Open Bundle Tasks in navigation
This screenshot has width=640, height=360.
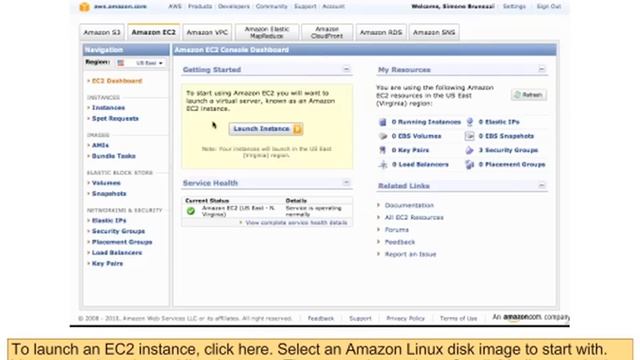click(113, 156)
